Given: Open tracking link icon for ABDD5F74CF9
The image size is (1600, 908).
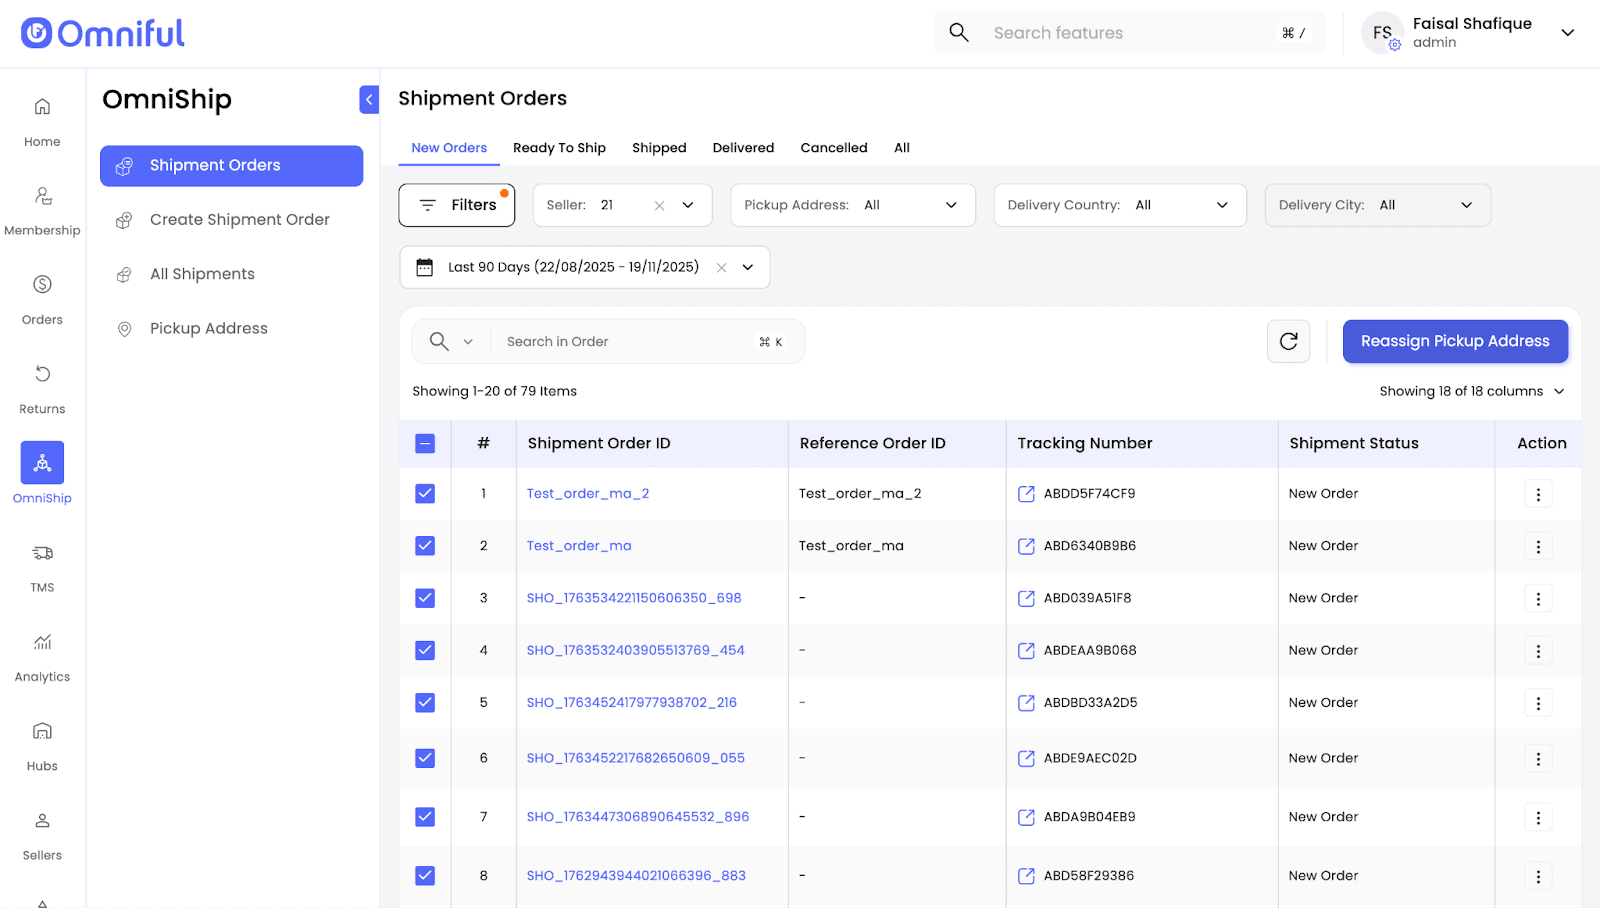Looking at the screenshot, I should [x=1026, y=494].
